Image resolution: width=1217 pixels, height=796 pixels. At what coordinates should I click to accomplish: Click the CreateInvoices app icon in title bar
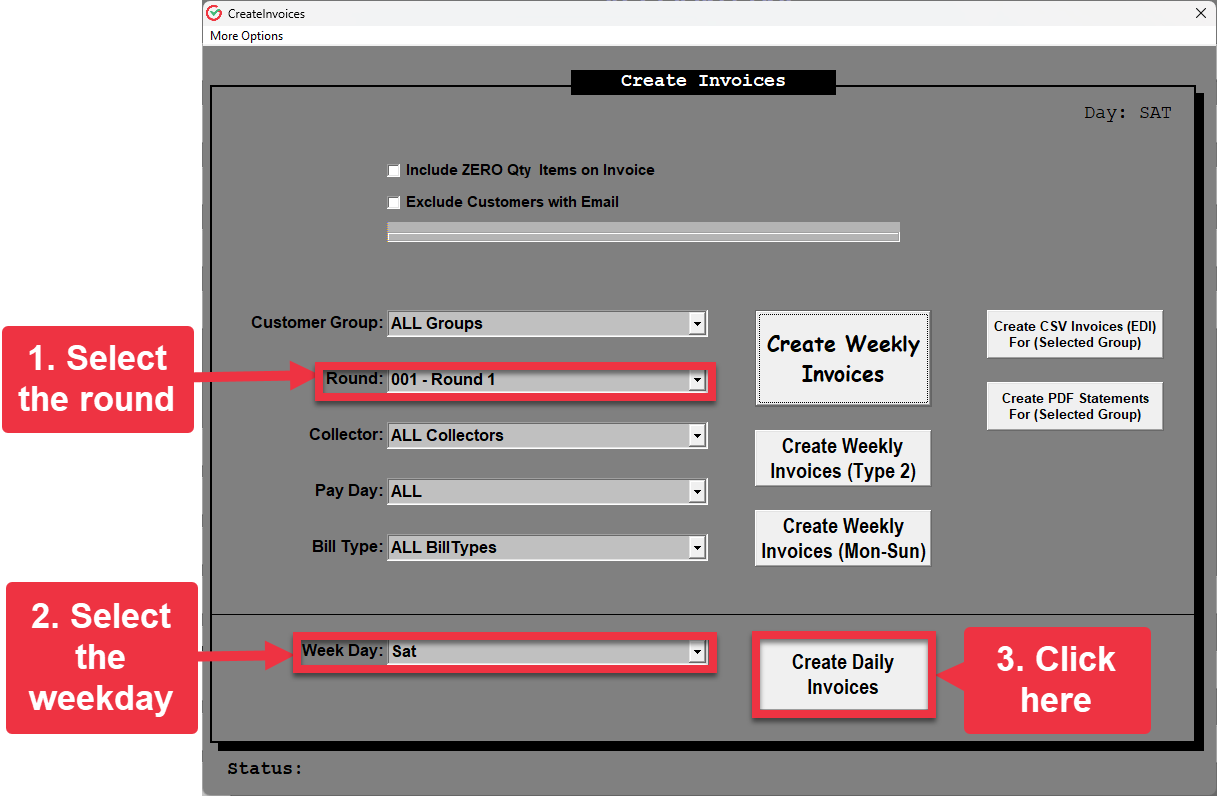(213, 14)
